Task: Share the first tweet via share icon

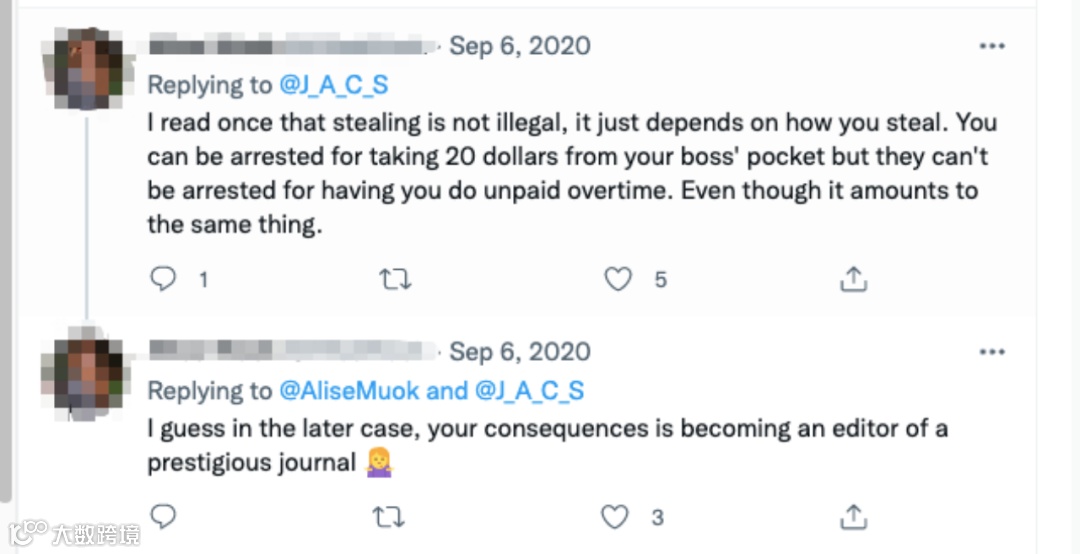Action: 853,279
